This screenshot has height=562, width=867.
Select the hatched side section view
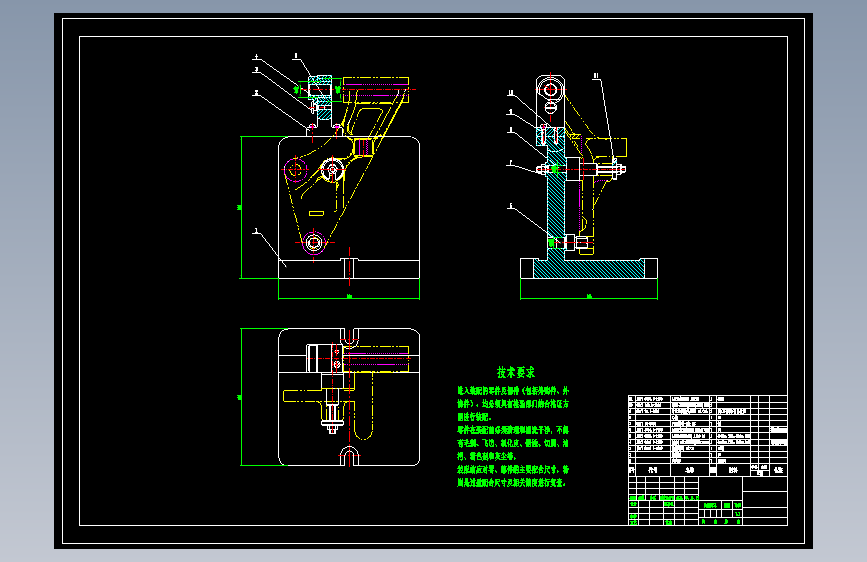pos(583,186)
